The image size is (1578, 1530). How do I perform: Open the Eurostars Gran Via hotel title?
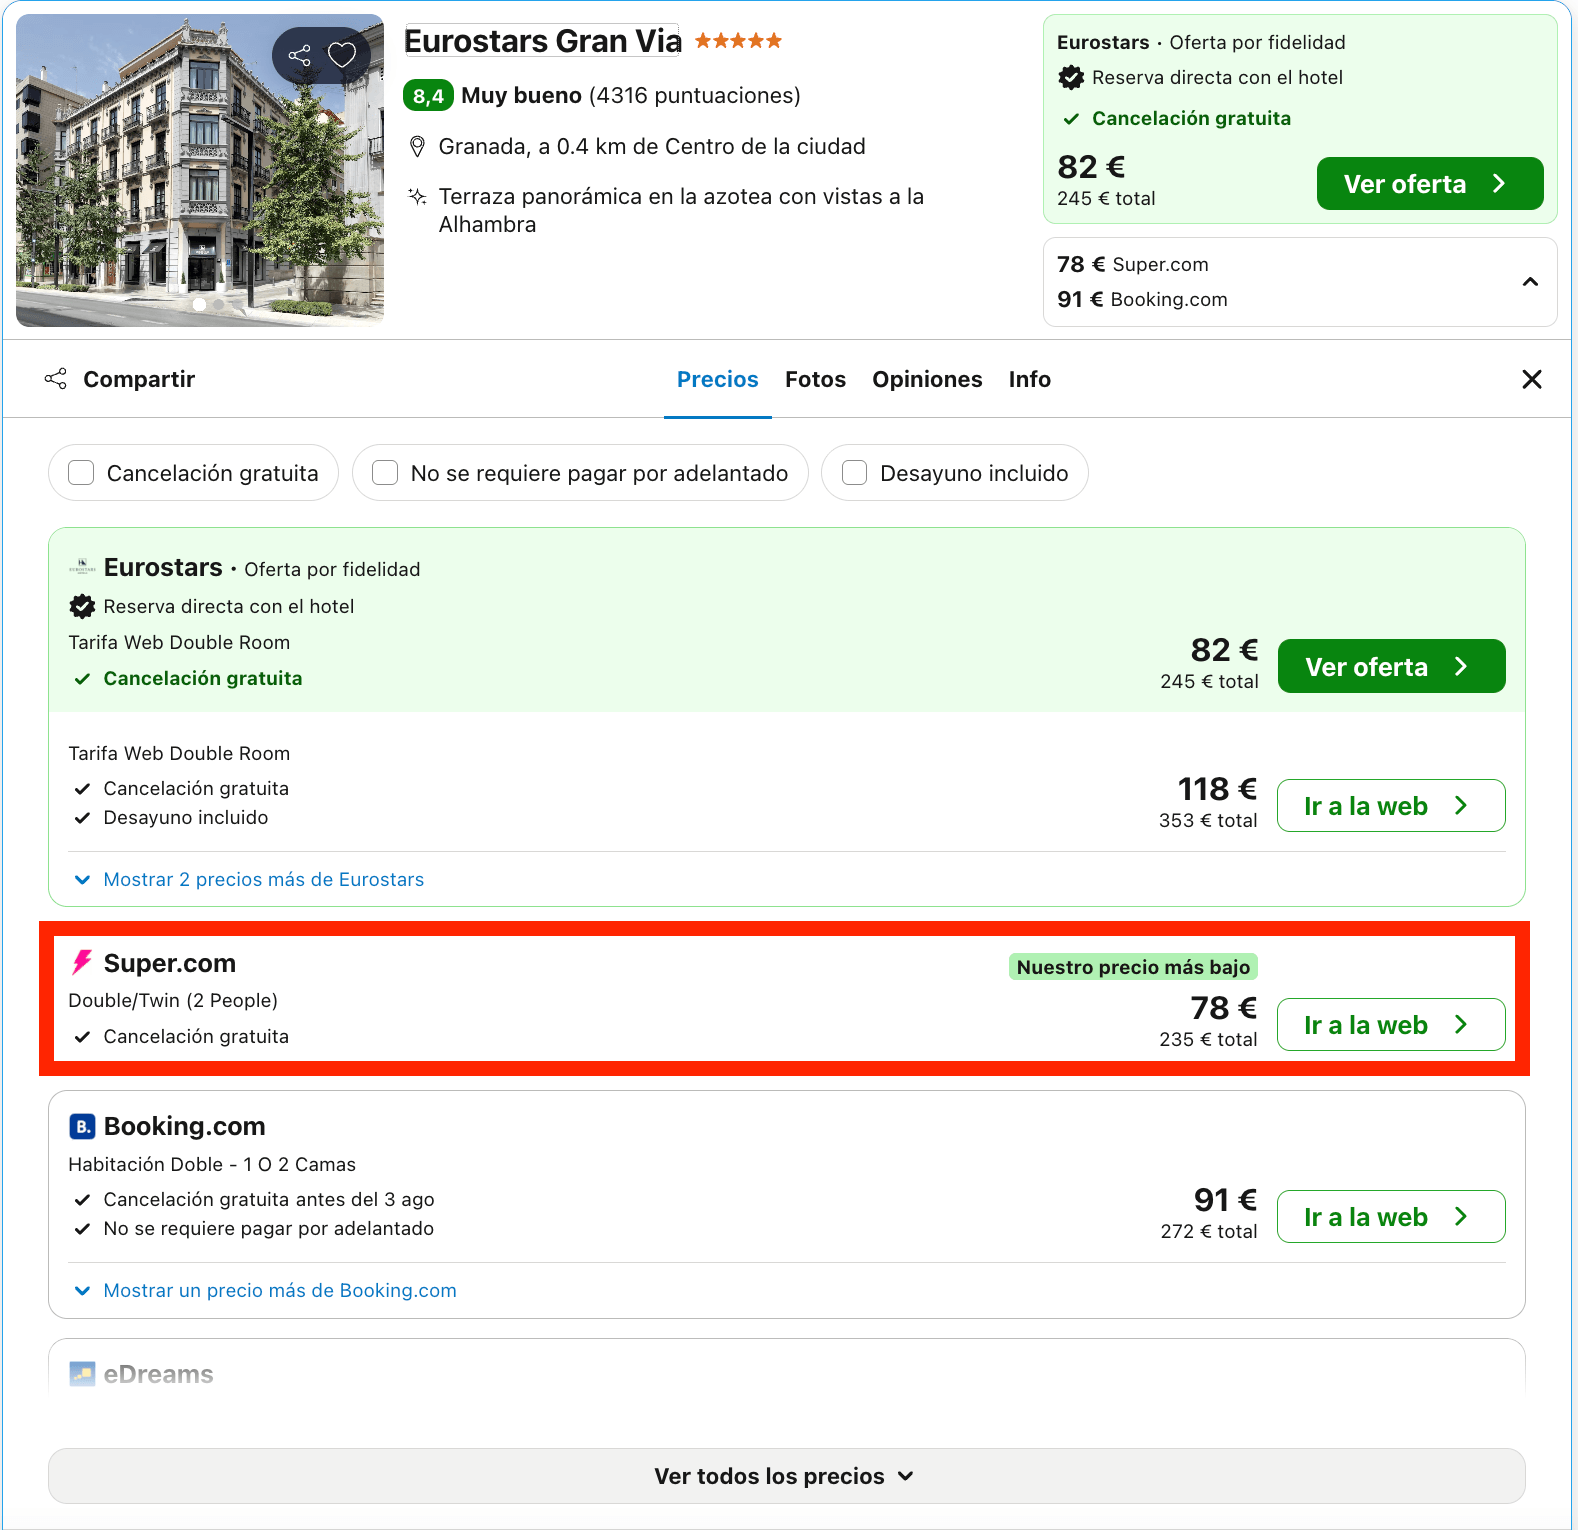pos(542,41)
